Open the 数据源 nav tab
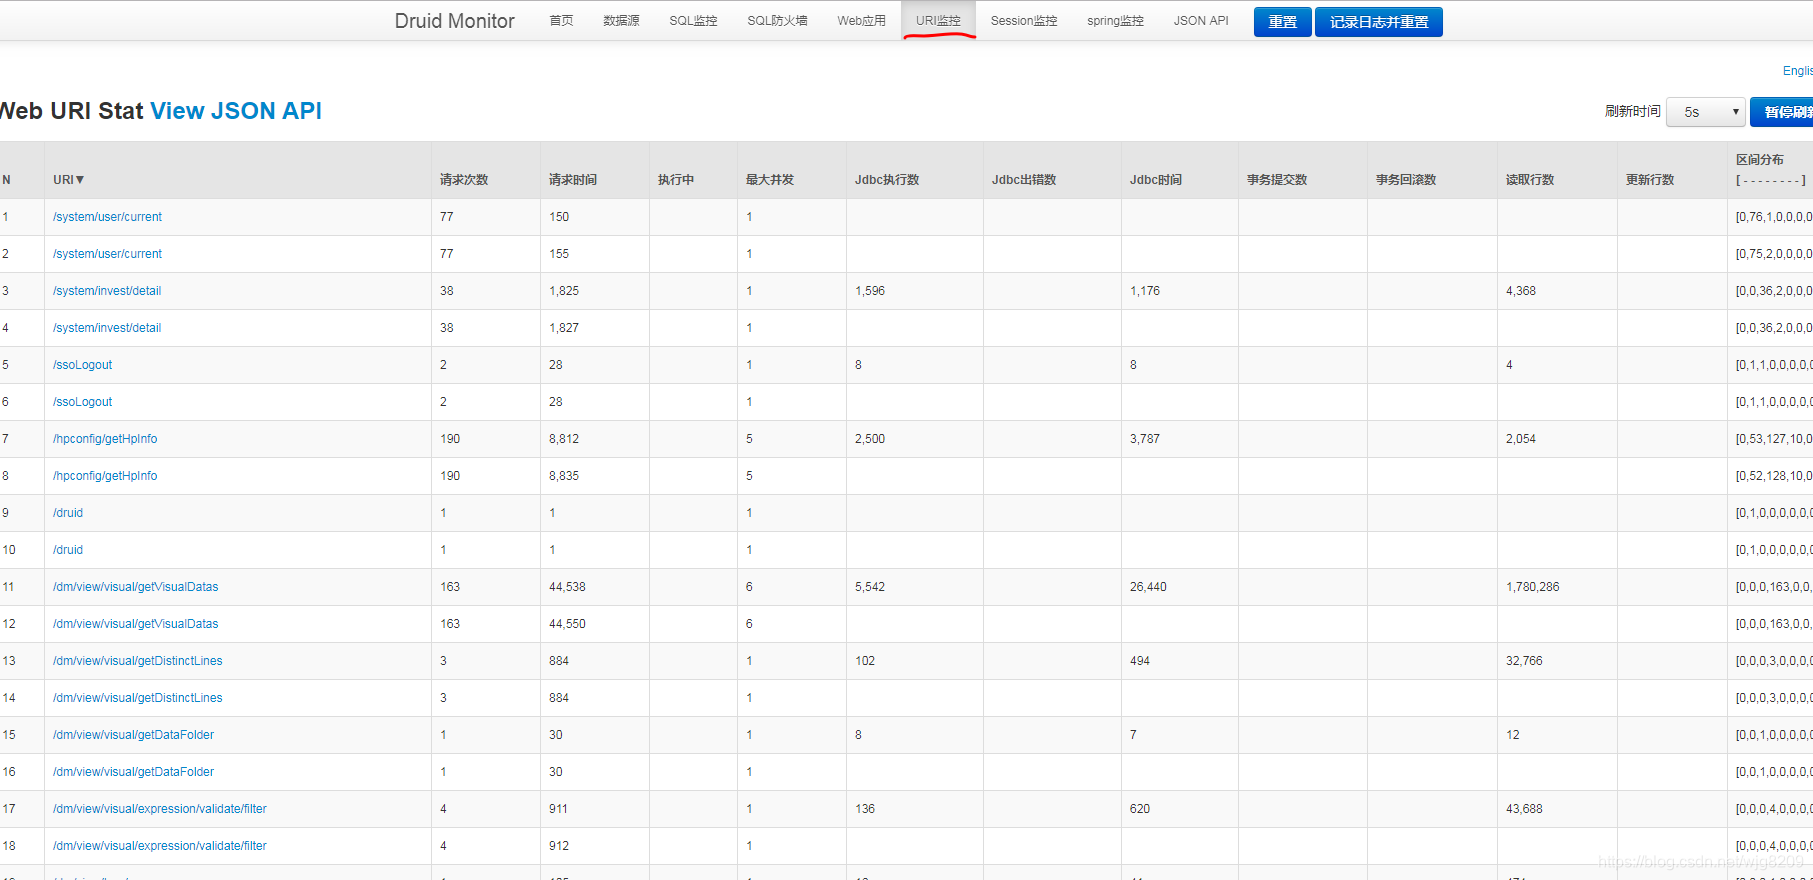 pyautogui.click(x=621, y=21)
